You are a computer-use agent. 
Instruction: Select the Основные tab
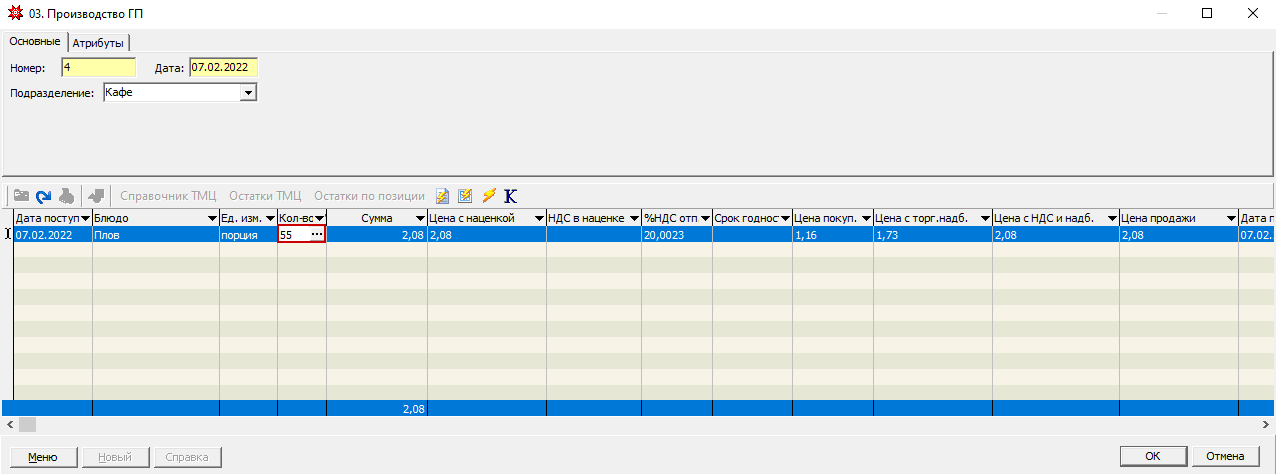click(35, 41)
